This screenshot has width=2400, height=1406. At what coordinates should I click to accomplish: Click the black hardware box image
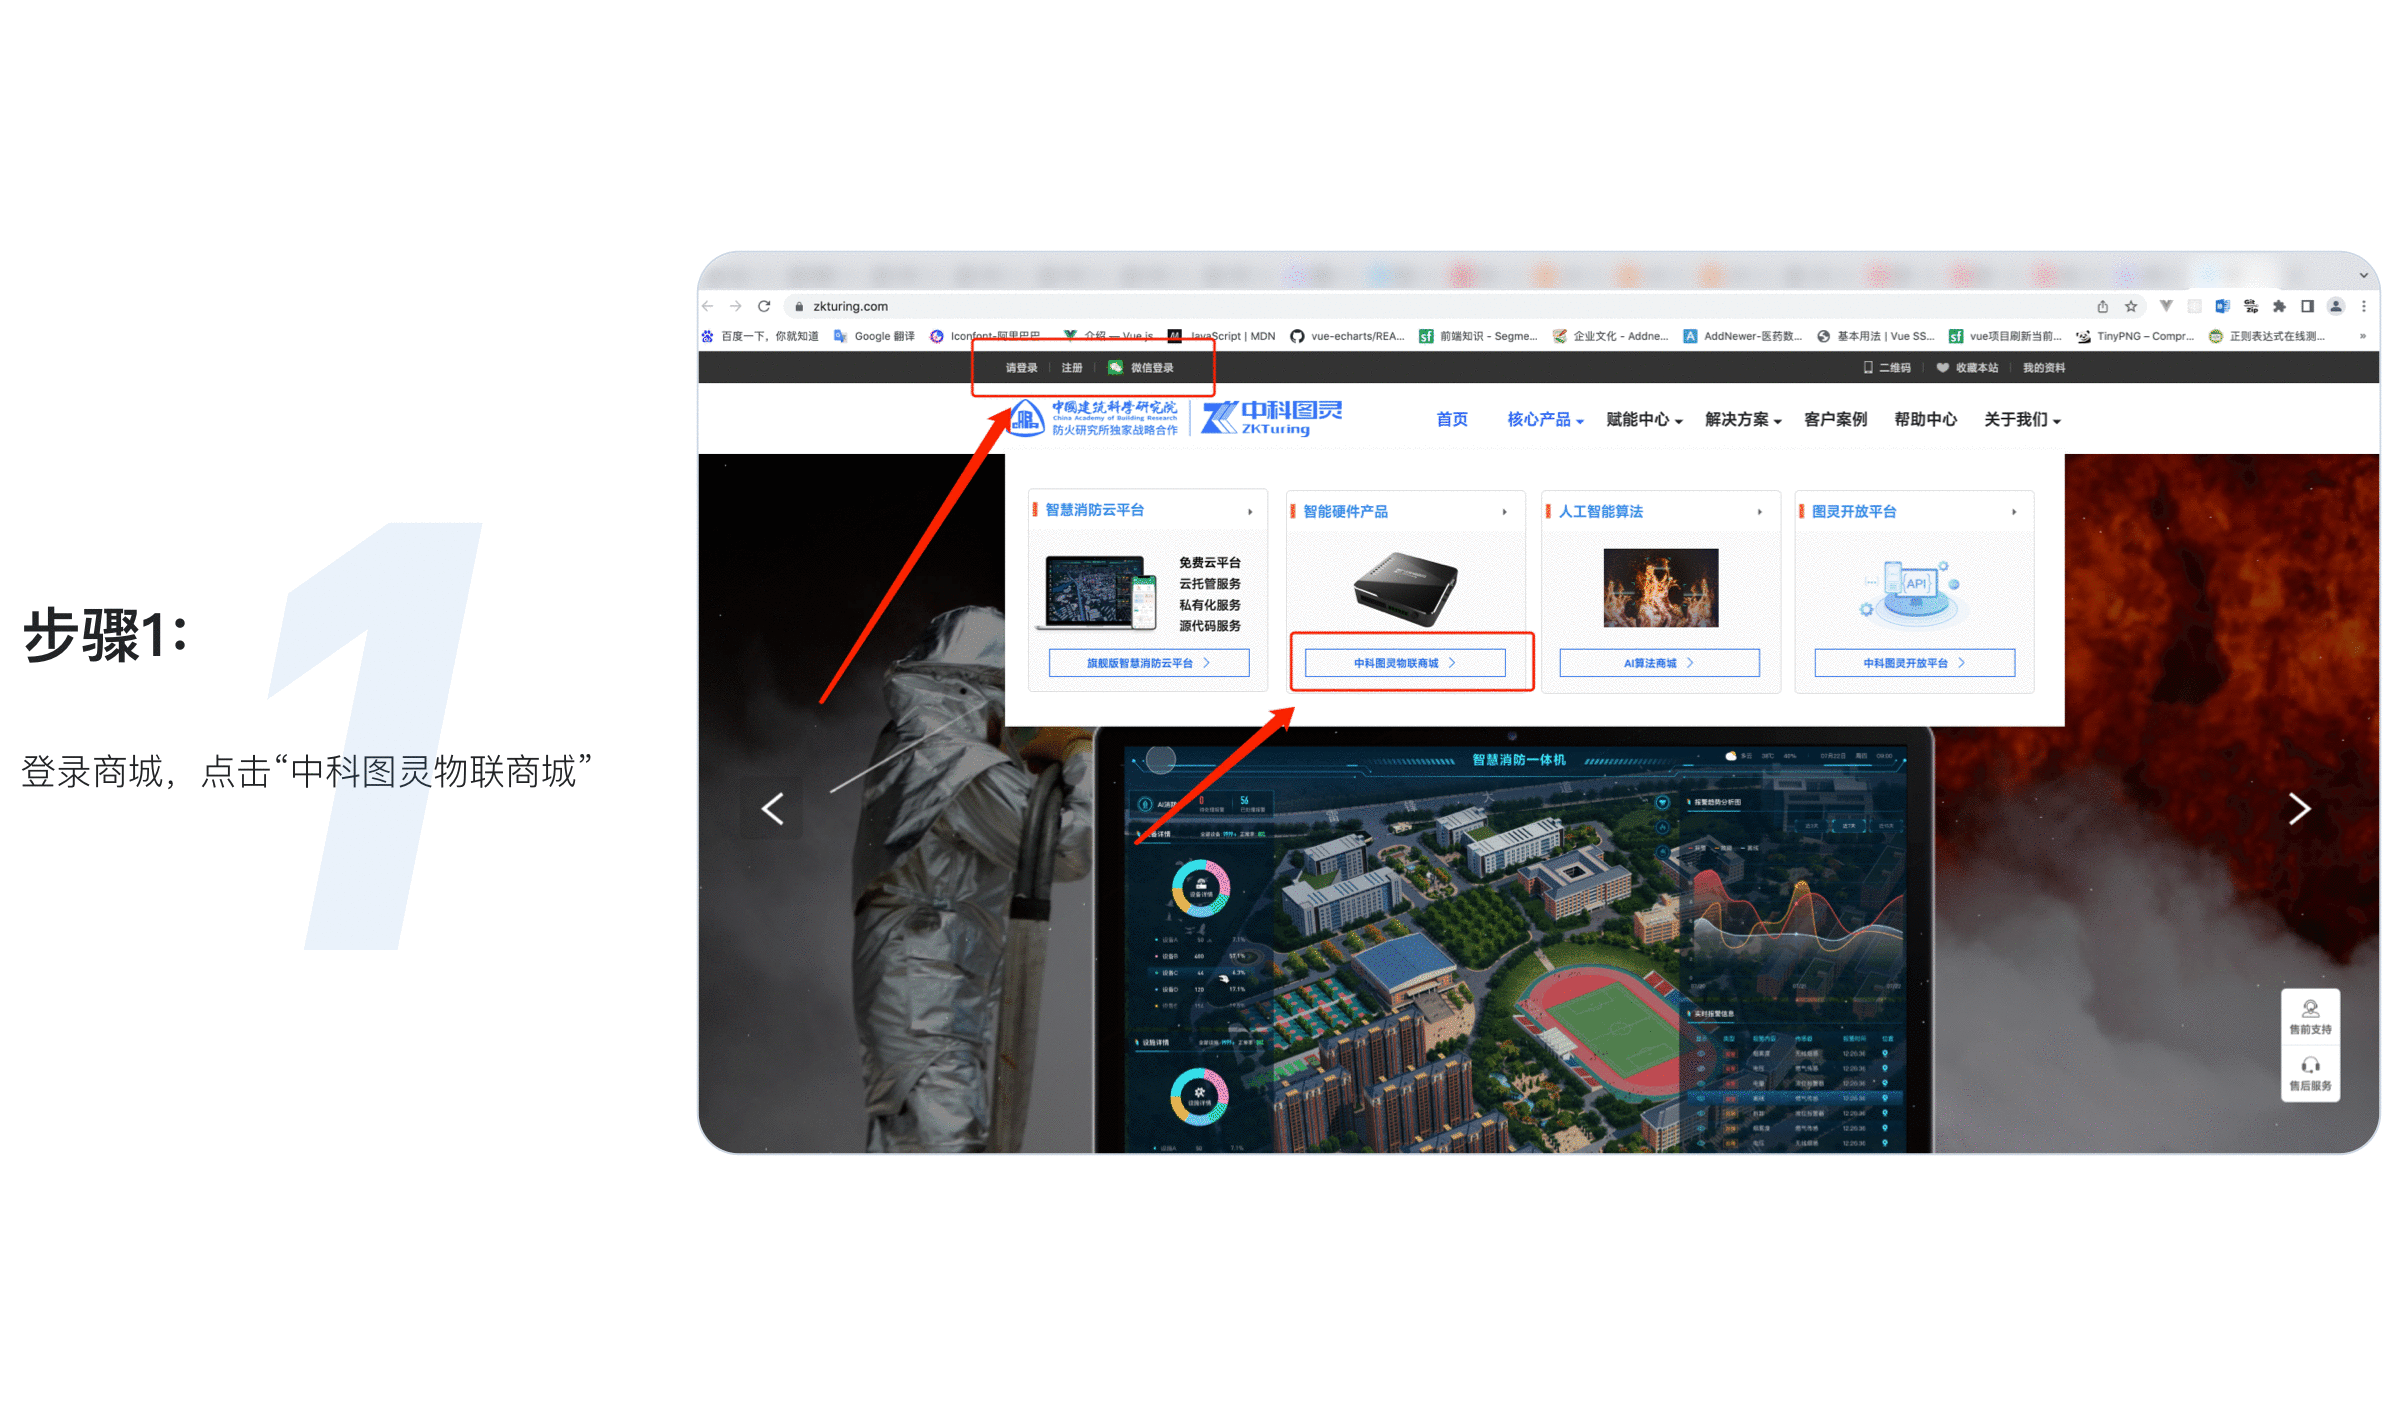click(x=1405, y=589)
